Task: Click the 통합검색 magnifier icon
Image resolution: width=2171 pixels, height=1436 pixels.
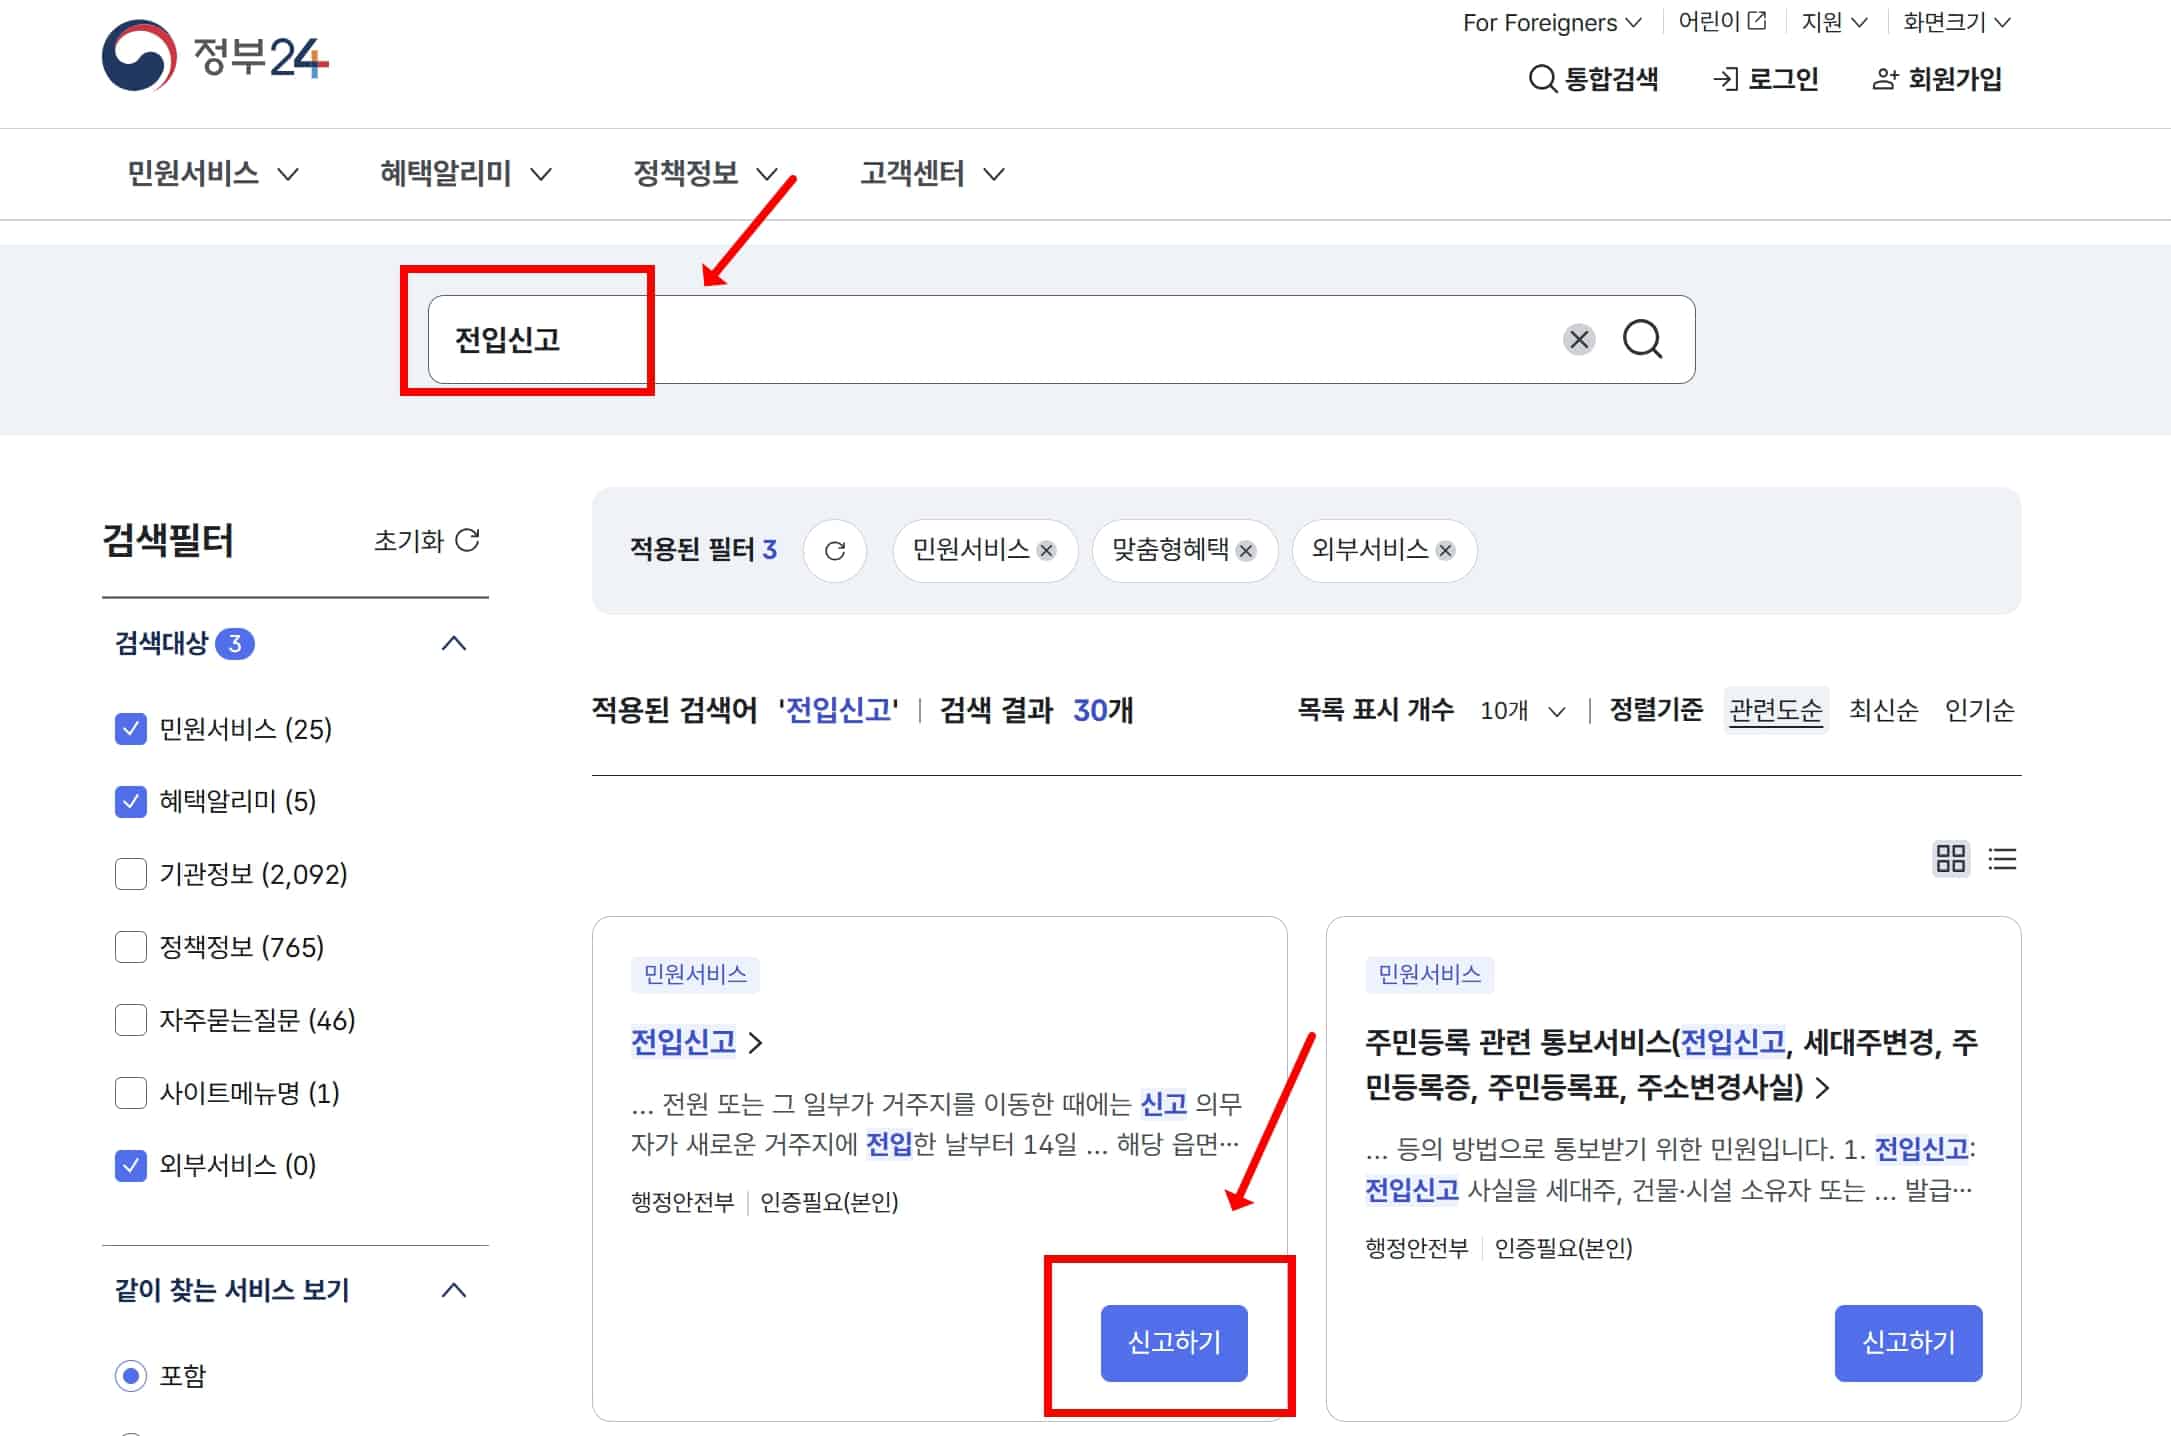Action: point(1543,79)
